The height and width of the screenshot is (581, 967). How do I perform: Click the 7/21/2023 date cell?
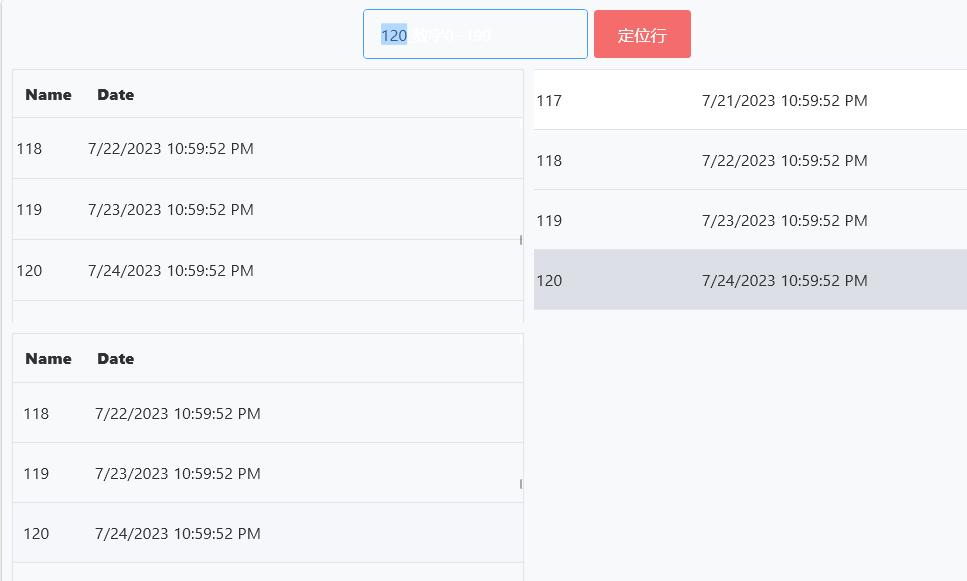pos(784,101)
